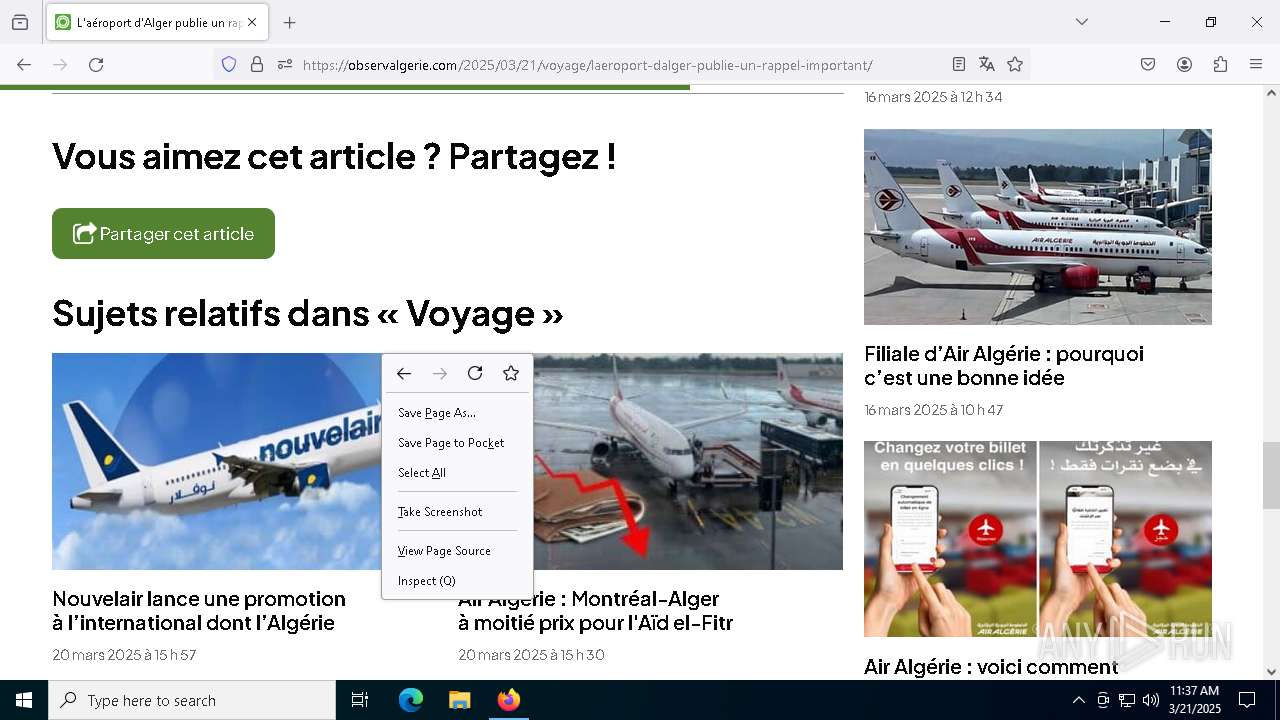
Task: Reload page from browser toolbar
Action: click(96, 65)
